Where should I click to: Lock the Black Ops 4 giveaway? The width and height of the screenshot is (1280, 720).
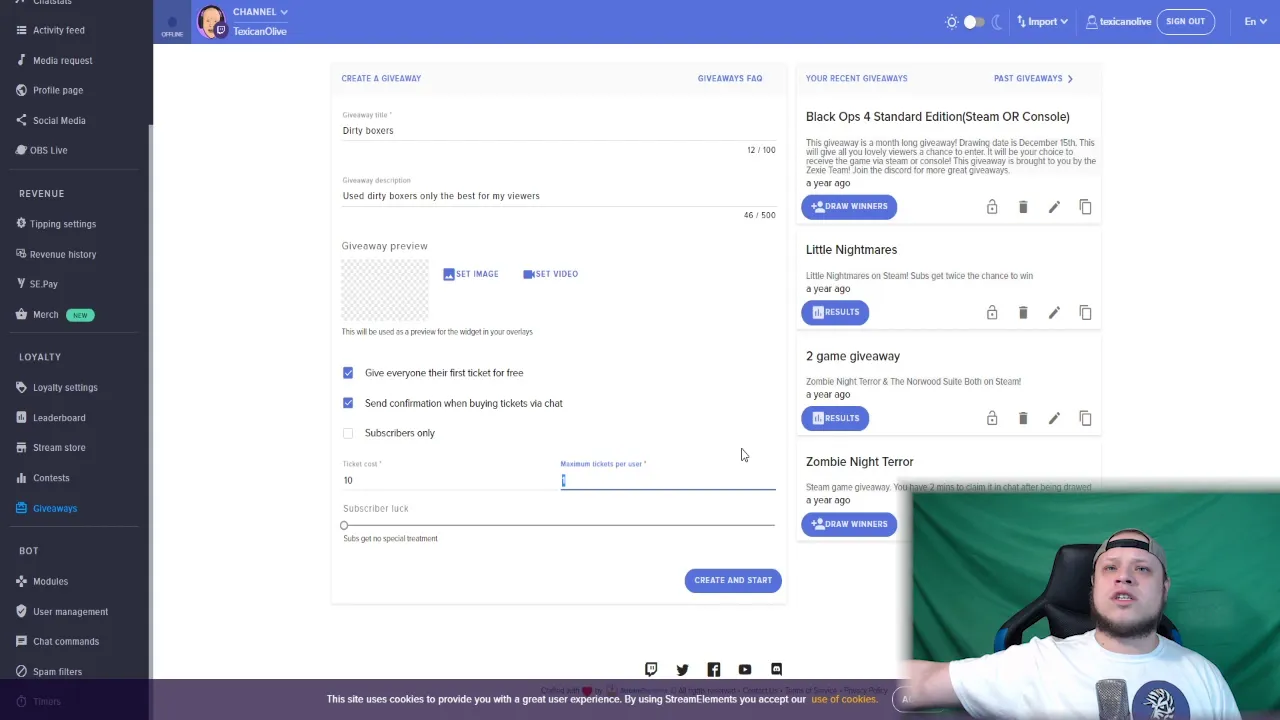(992, 207)
